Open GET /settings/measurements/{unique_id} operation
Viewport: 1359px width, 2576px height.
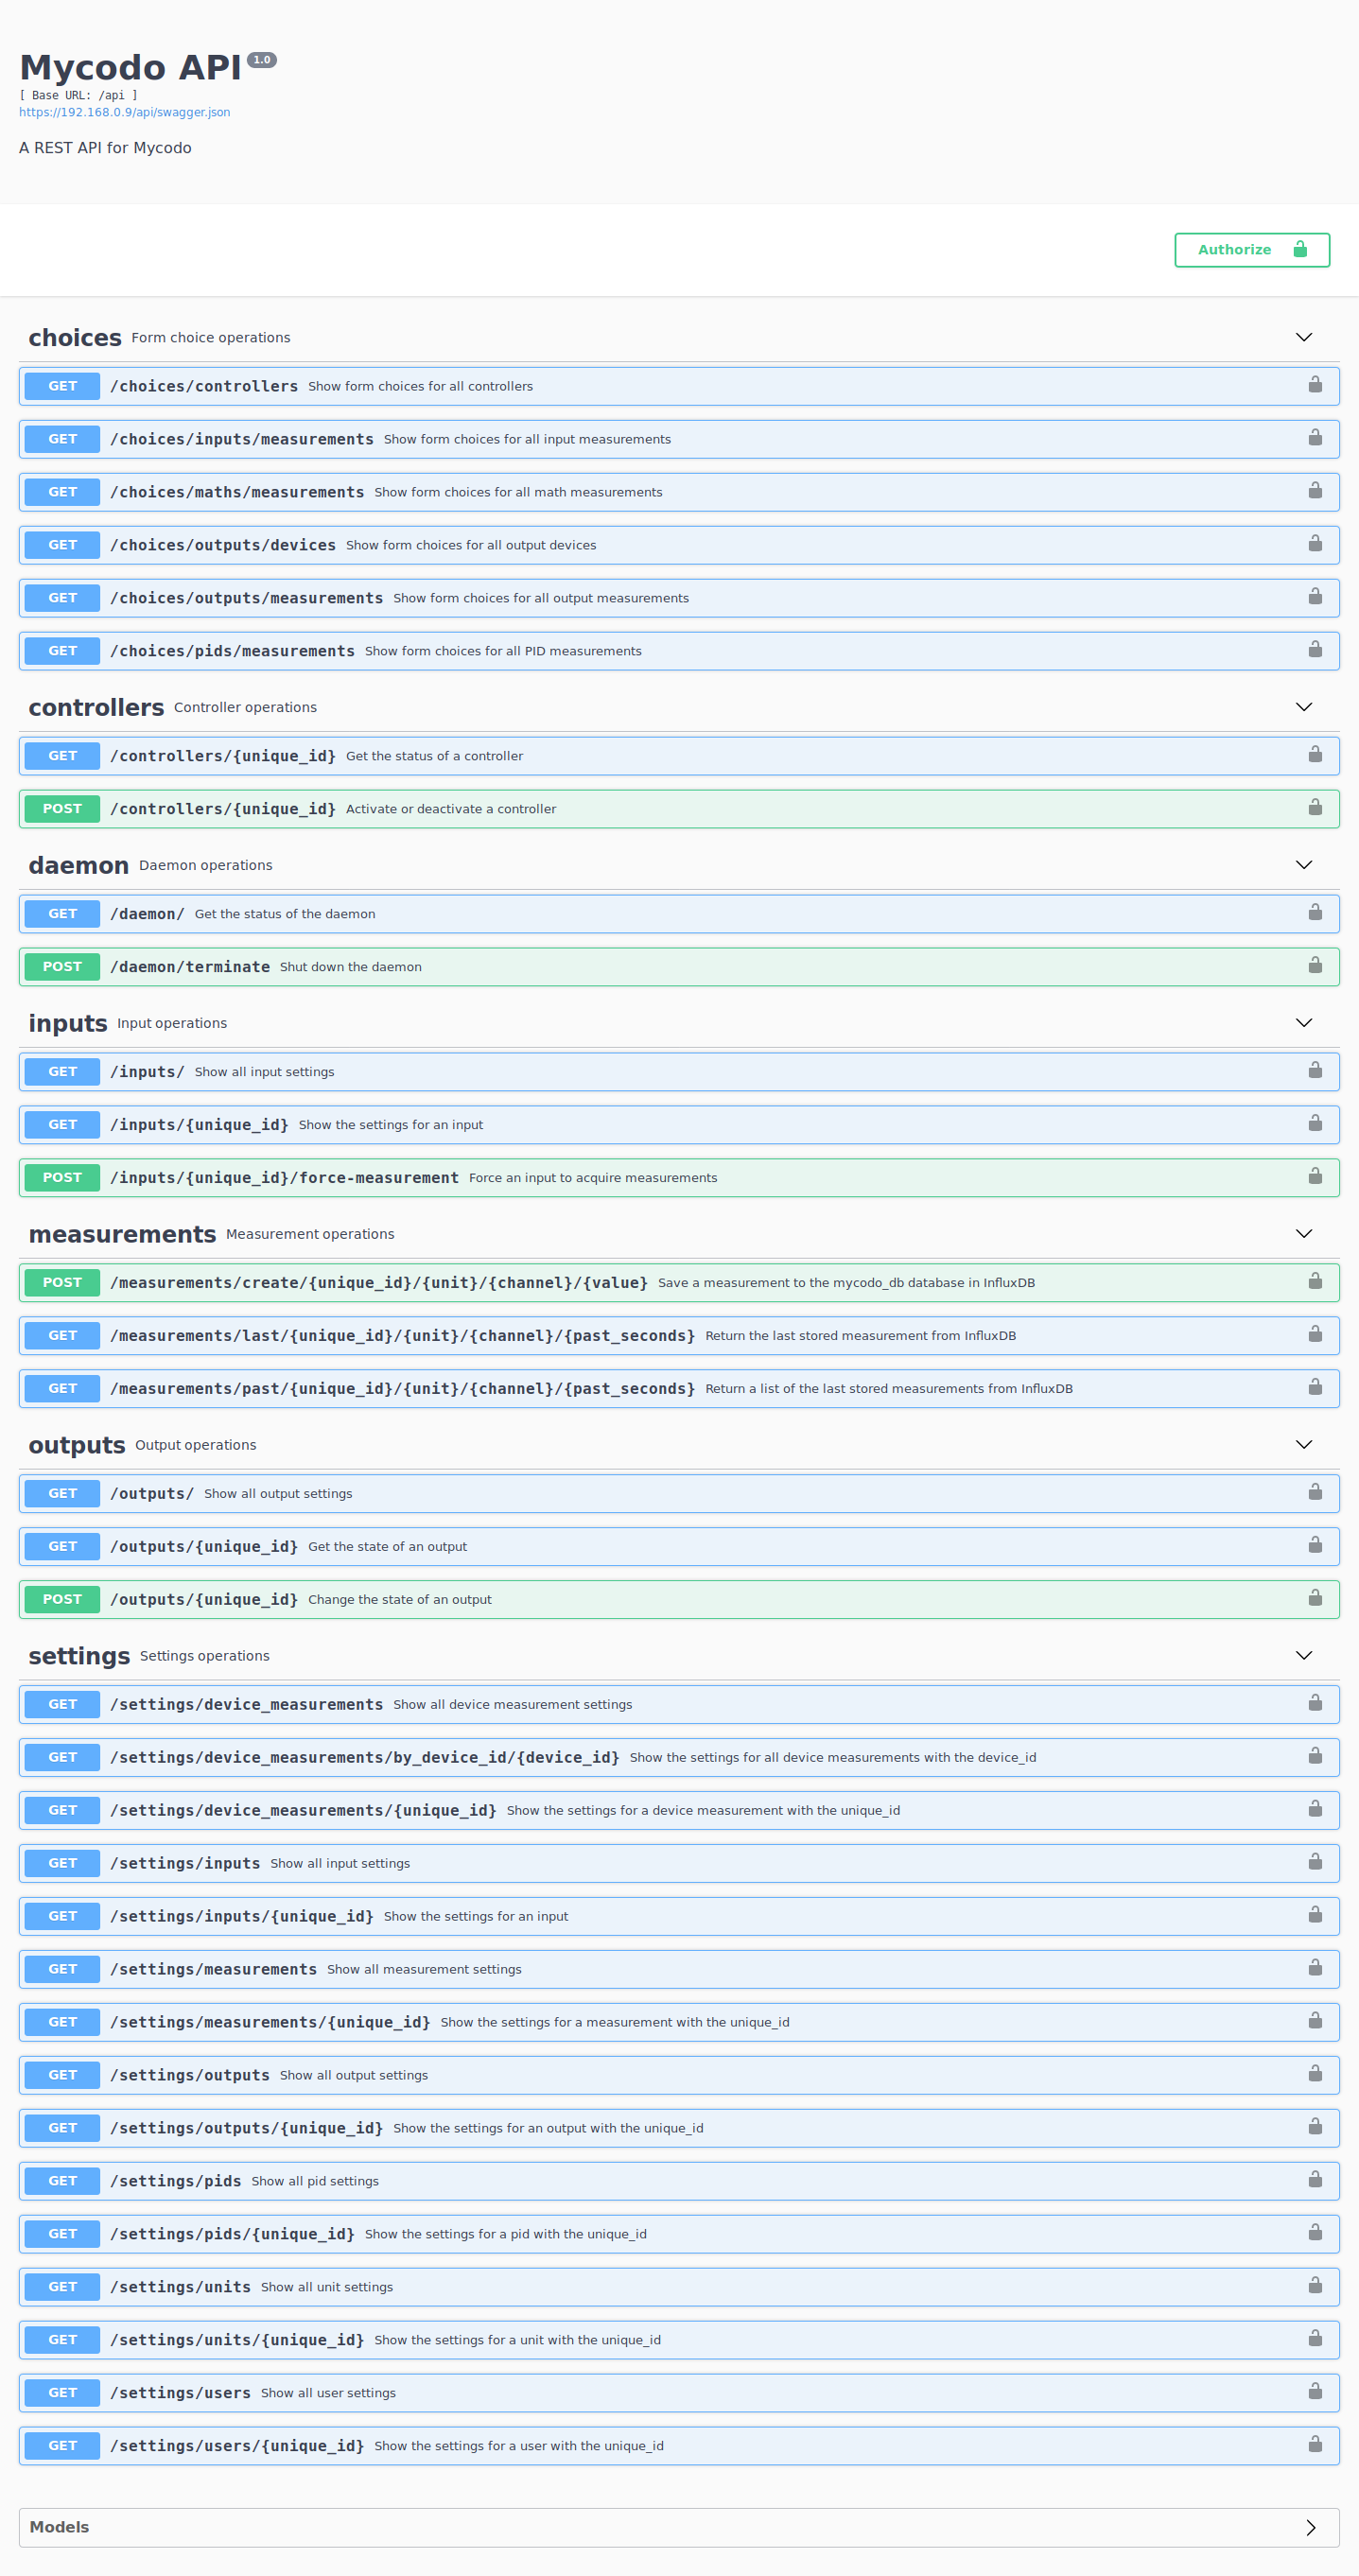(x=679, y=2022)
